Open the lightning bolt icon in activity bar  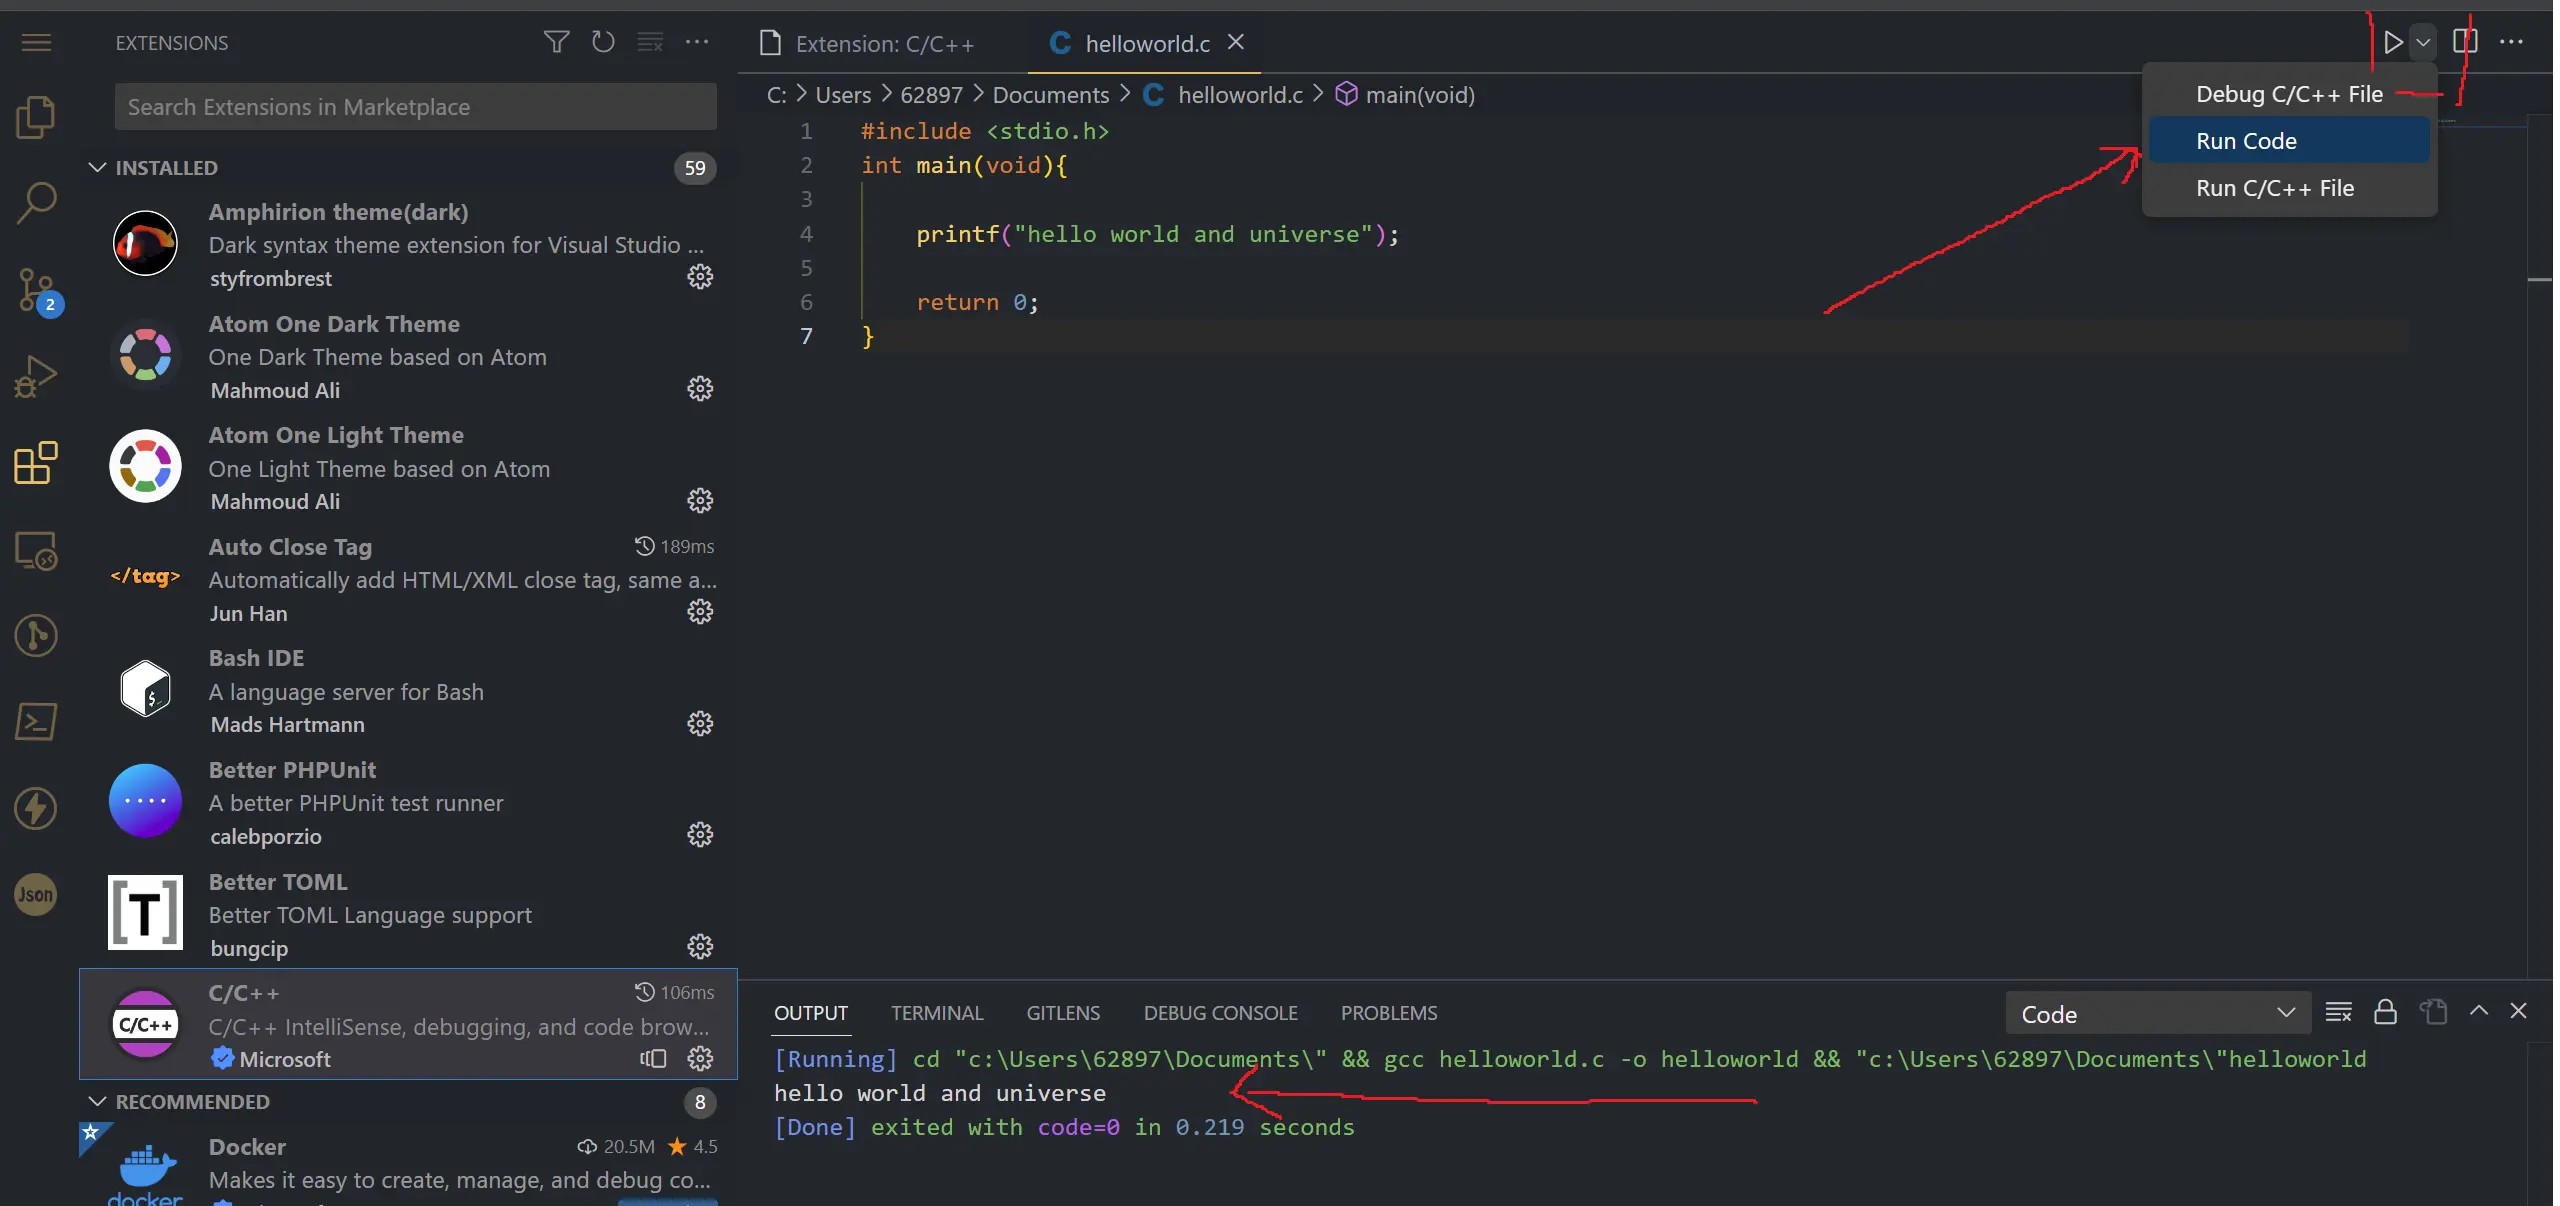pyautogui.click(x=36, y=808)
